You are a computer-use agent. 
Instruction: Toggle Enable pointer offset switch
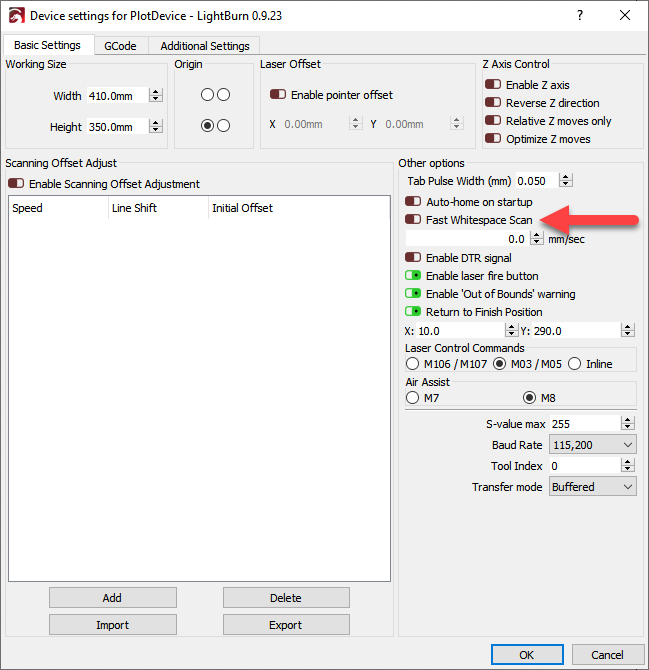coord(278,94)
